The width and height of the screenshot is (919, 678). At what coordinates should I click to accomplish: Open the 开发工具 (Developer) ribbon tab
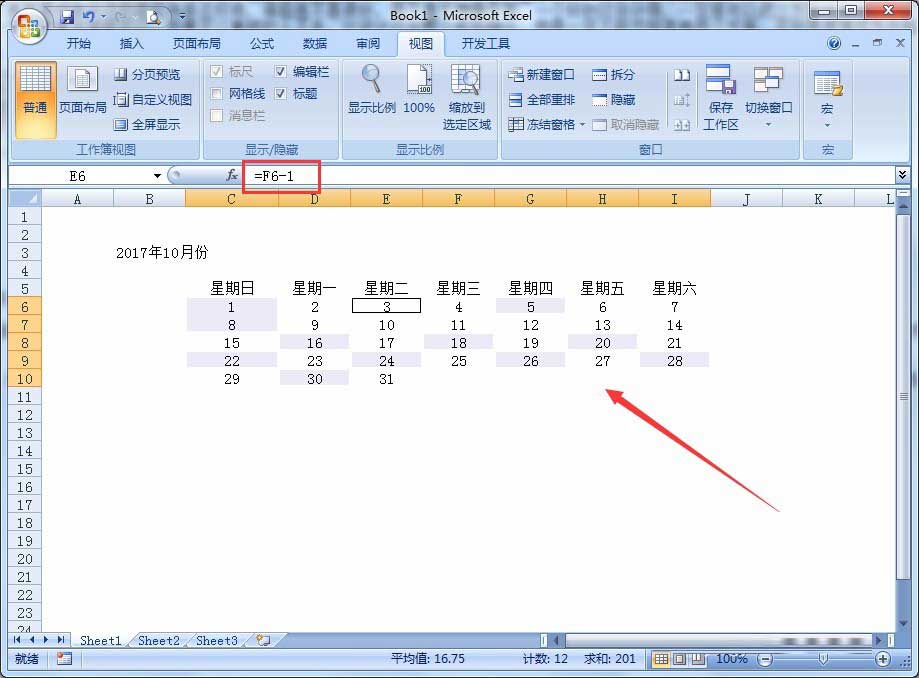pyautogui.click(x=485, y=43)
